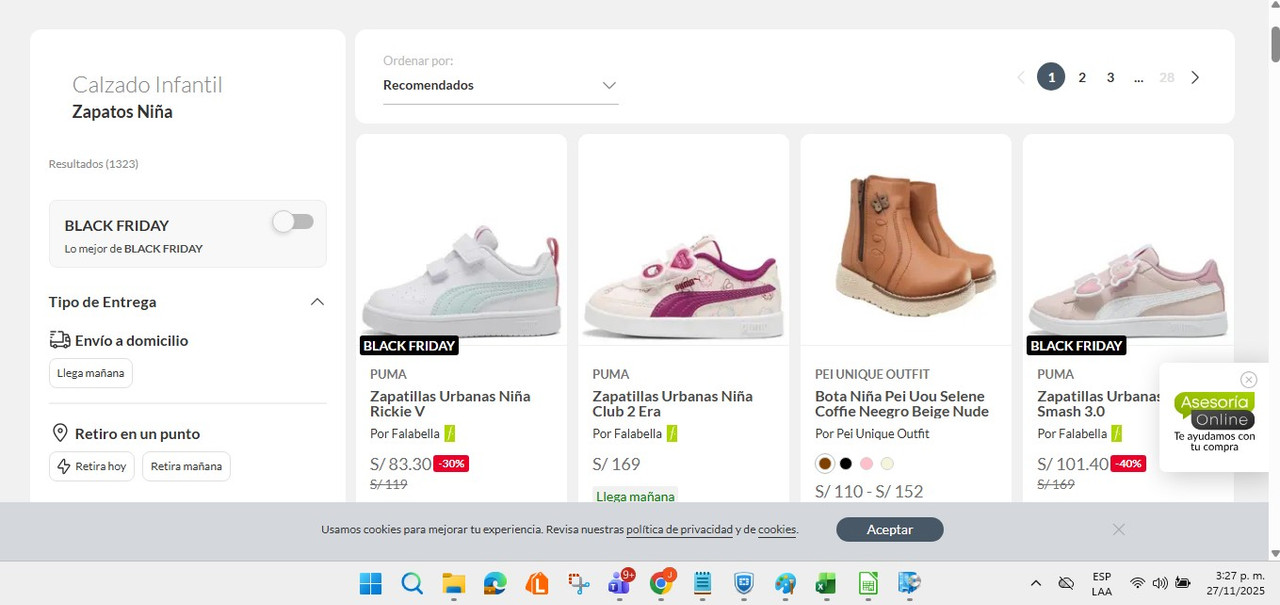Viewport: 1280px width, 605px height.
Task: Choose the brown color swatch for Pei boot
Action: (825, 463)
